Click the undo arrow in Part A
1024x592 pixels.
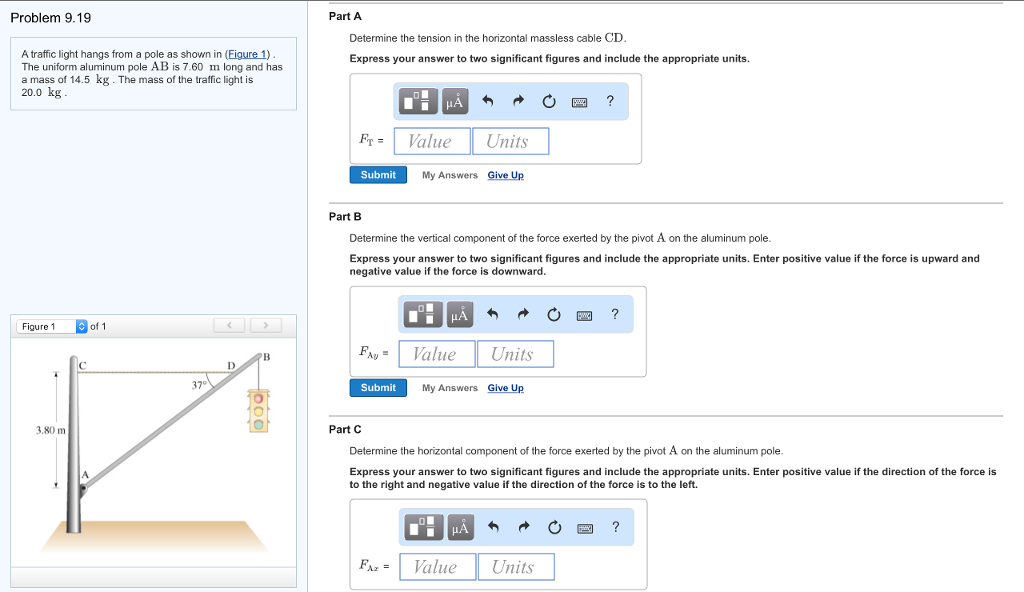pos(488,101)
